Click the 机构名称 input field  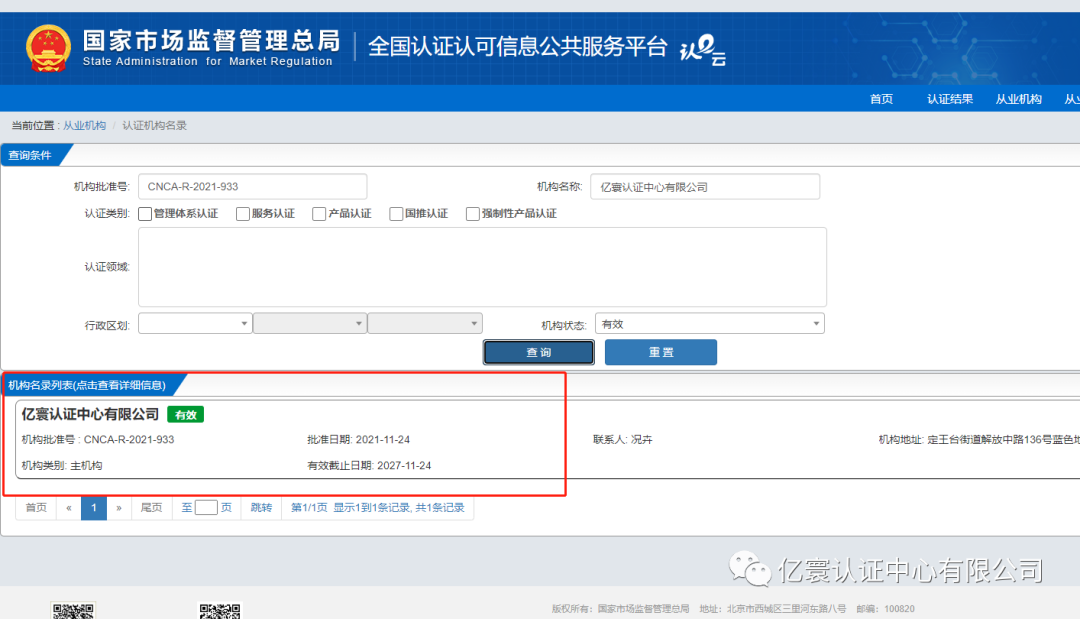(x=705, y=187)
